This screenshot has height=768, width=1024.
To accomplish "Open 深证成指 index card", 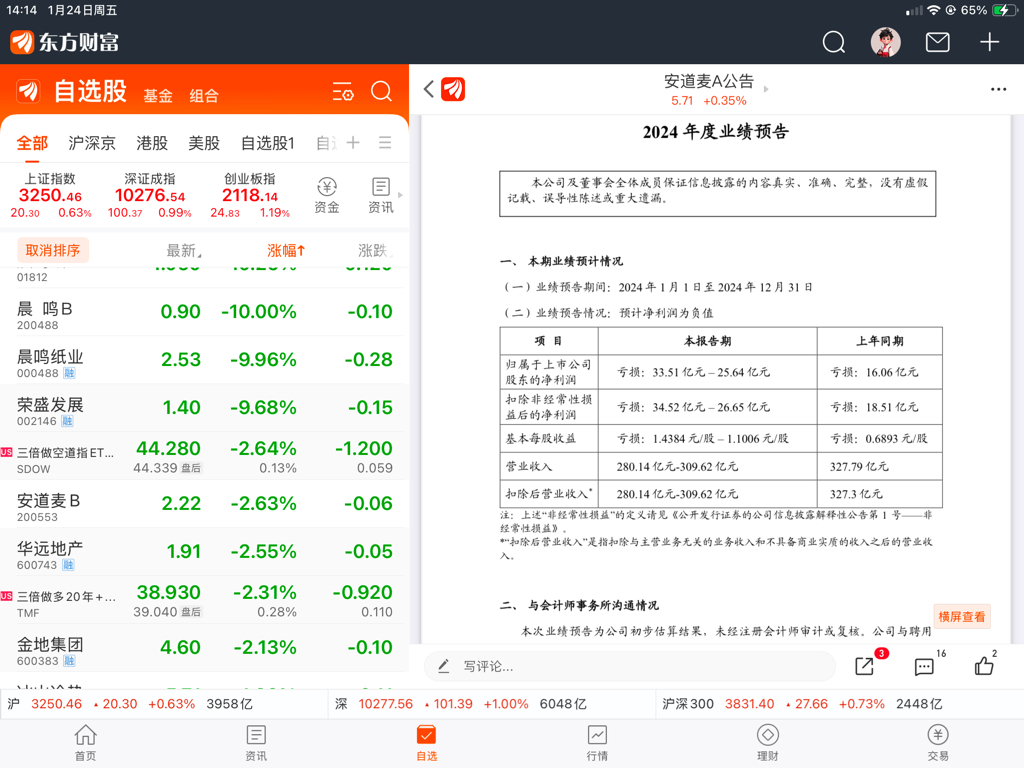I will click(x=150, y=195).
